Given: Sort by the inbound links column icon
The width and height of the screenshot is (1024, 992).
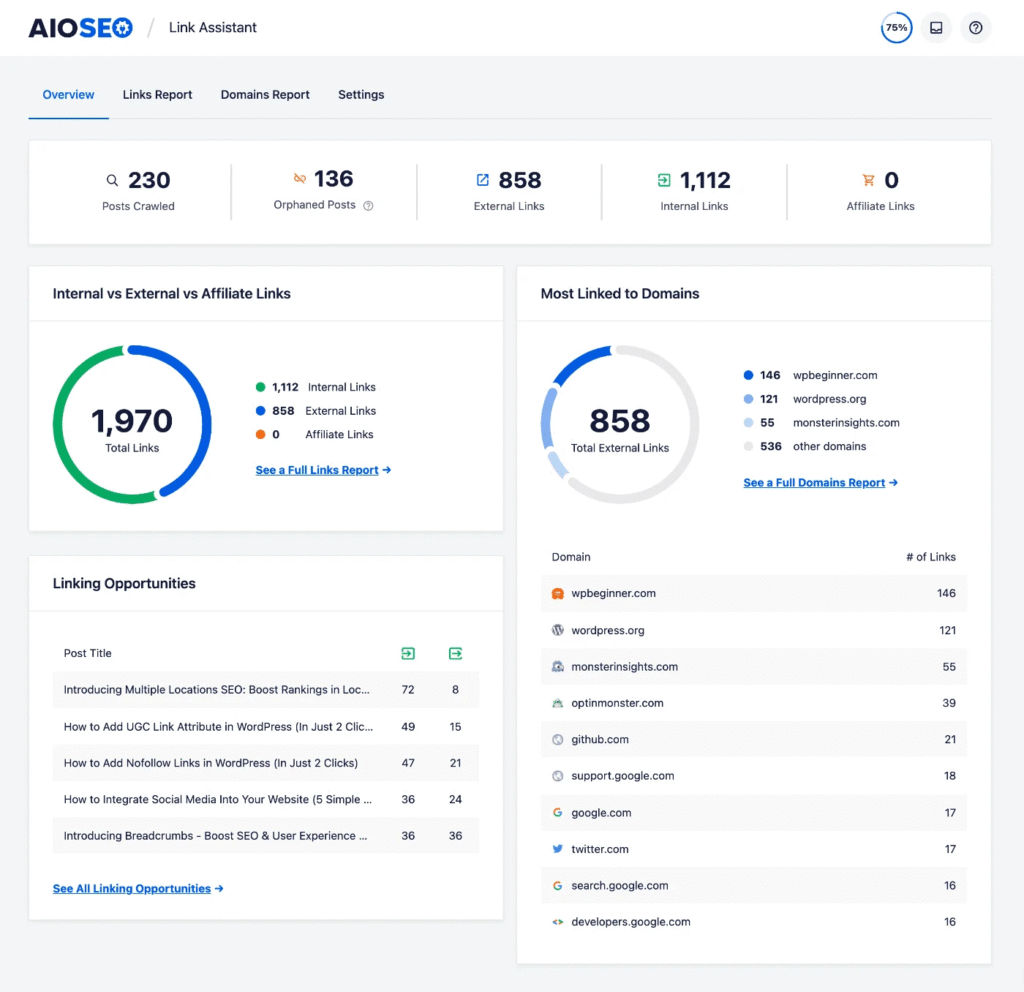Looking at the screenshot, I should (x=407, y=653).
